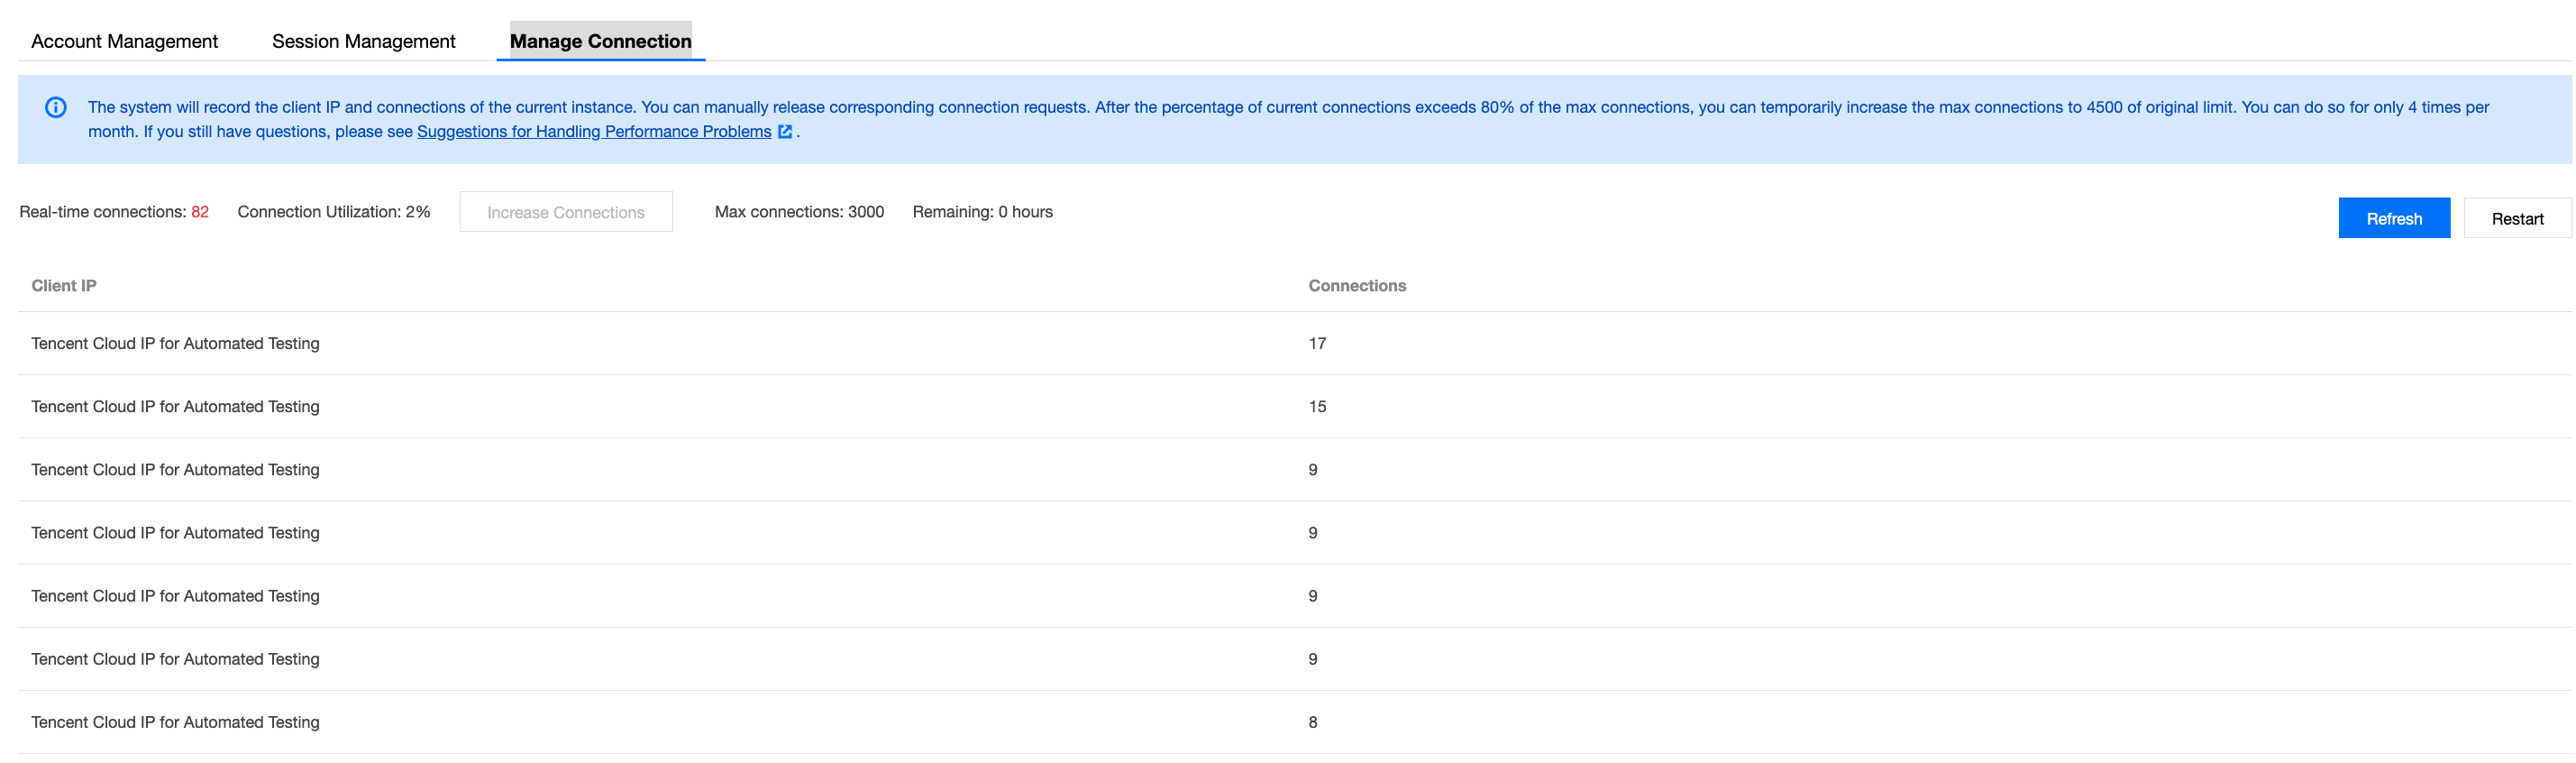
Task: Click the Client IP column header
Action: point(64,285)
